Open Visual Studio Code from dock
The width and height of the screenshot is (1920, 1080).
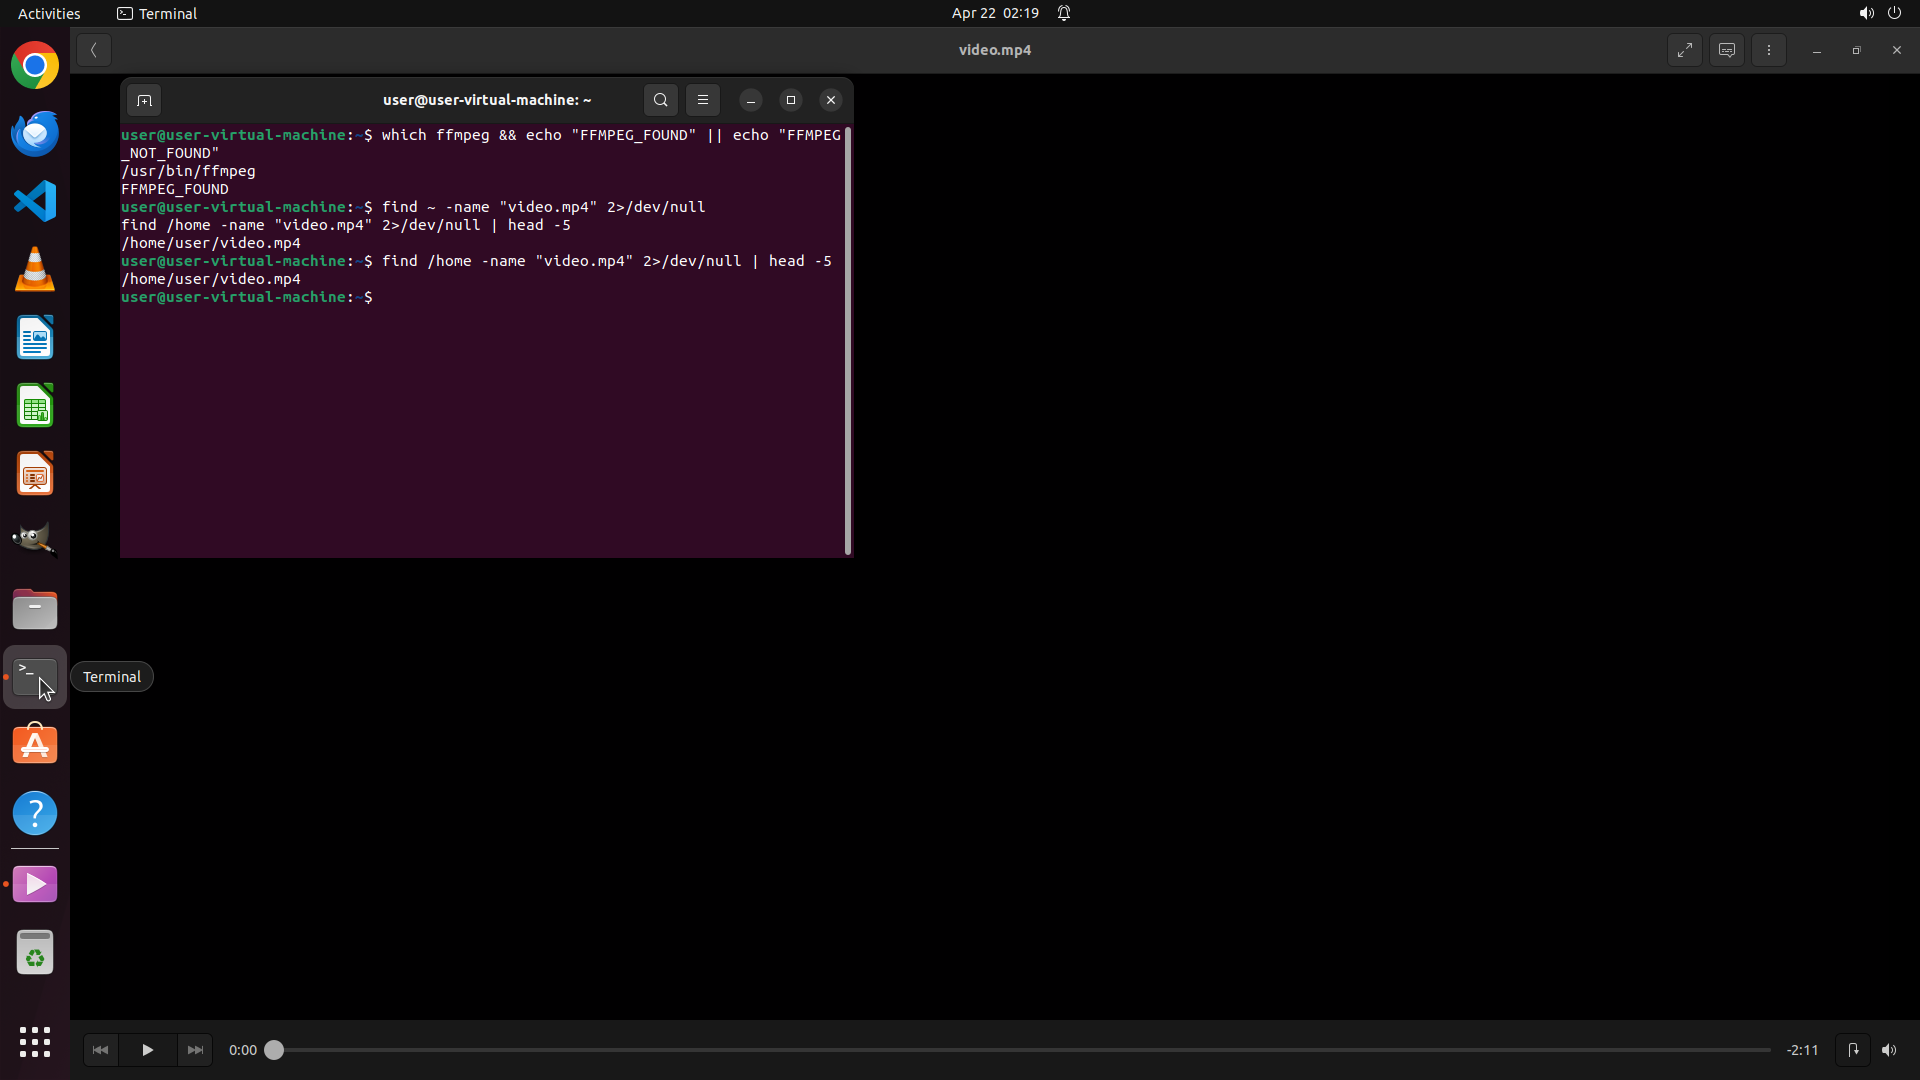pos(35,202)
